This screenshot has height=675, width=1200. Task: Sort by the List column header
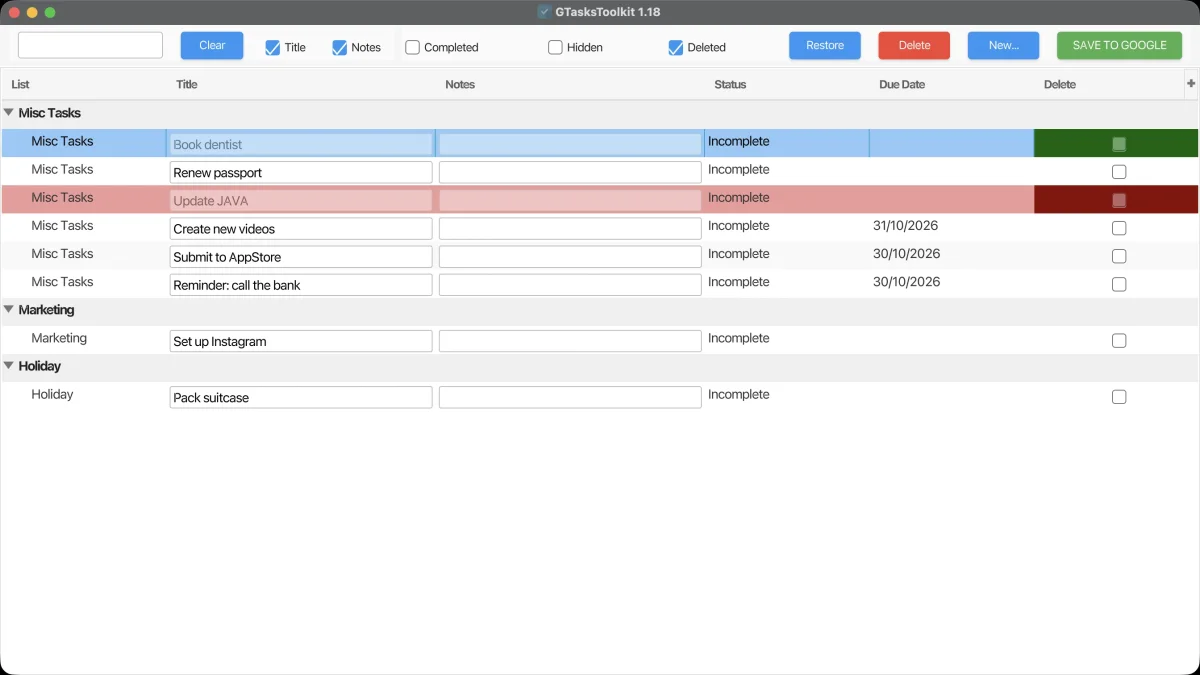pos(85,84)
